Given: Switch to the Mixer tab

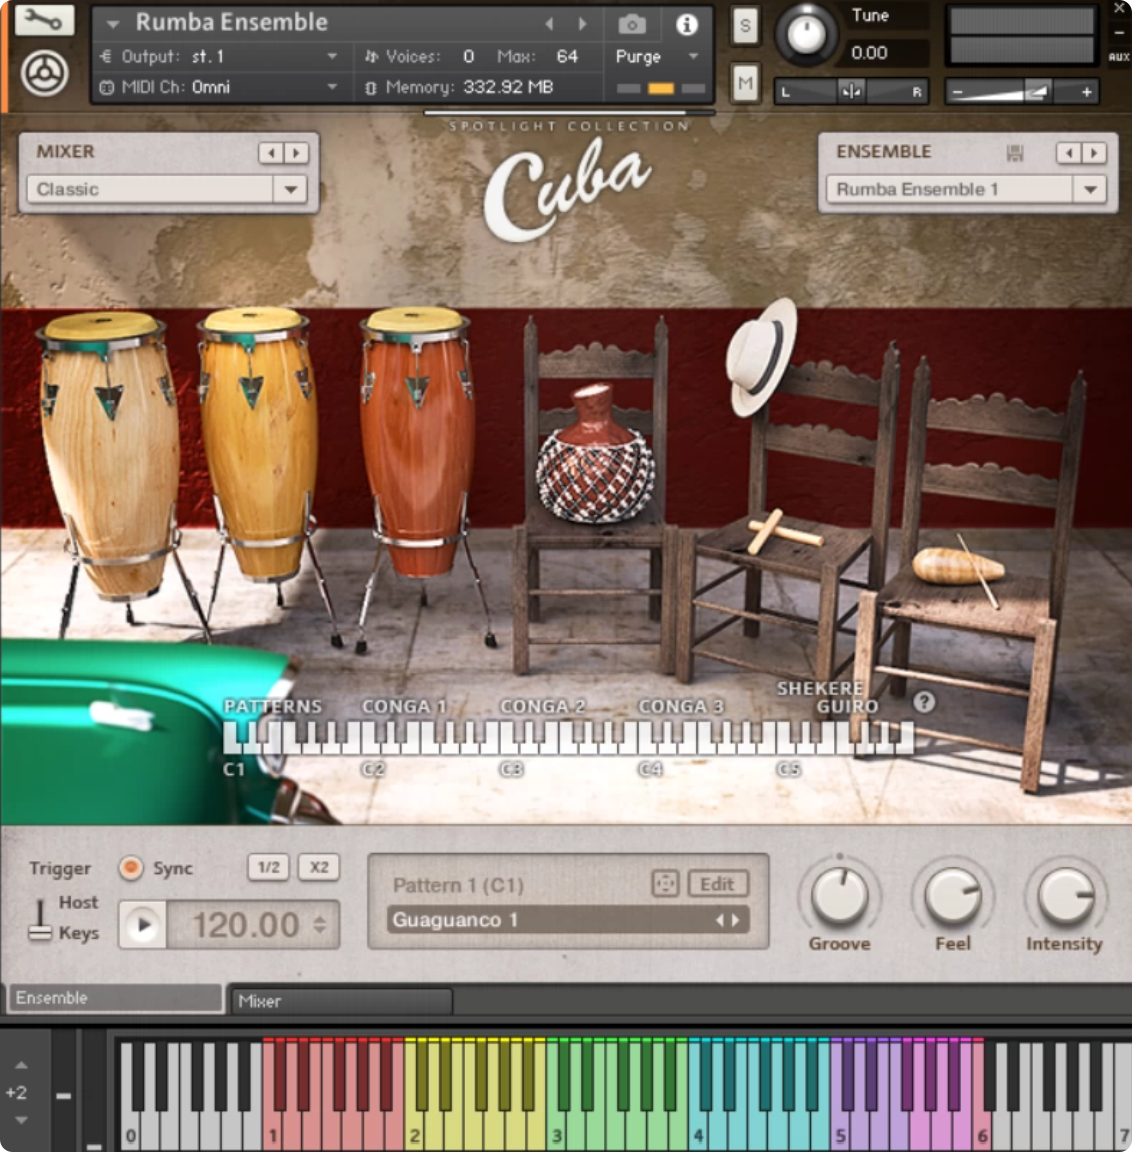Looking at the screenshot, I should pyautogui.click(x=342, y=1001).
